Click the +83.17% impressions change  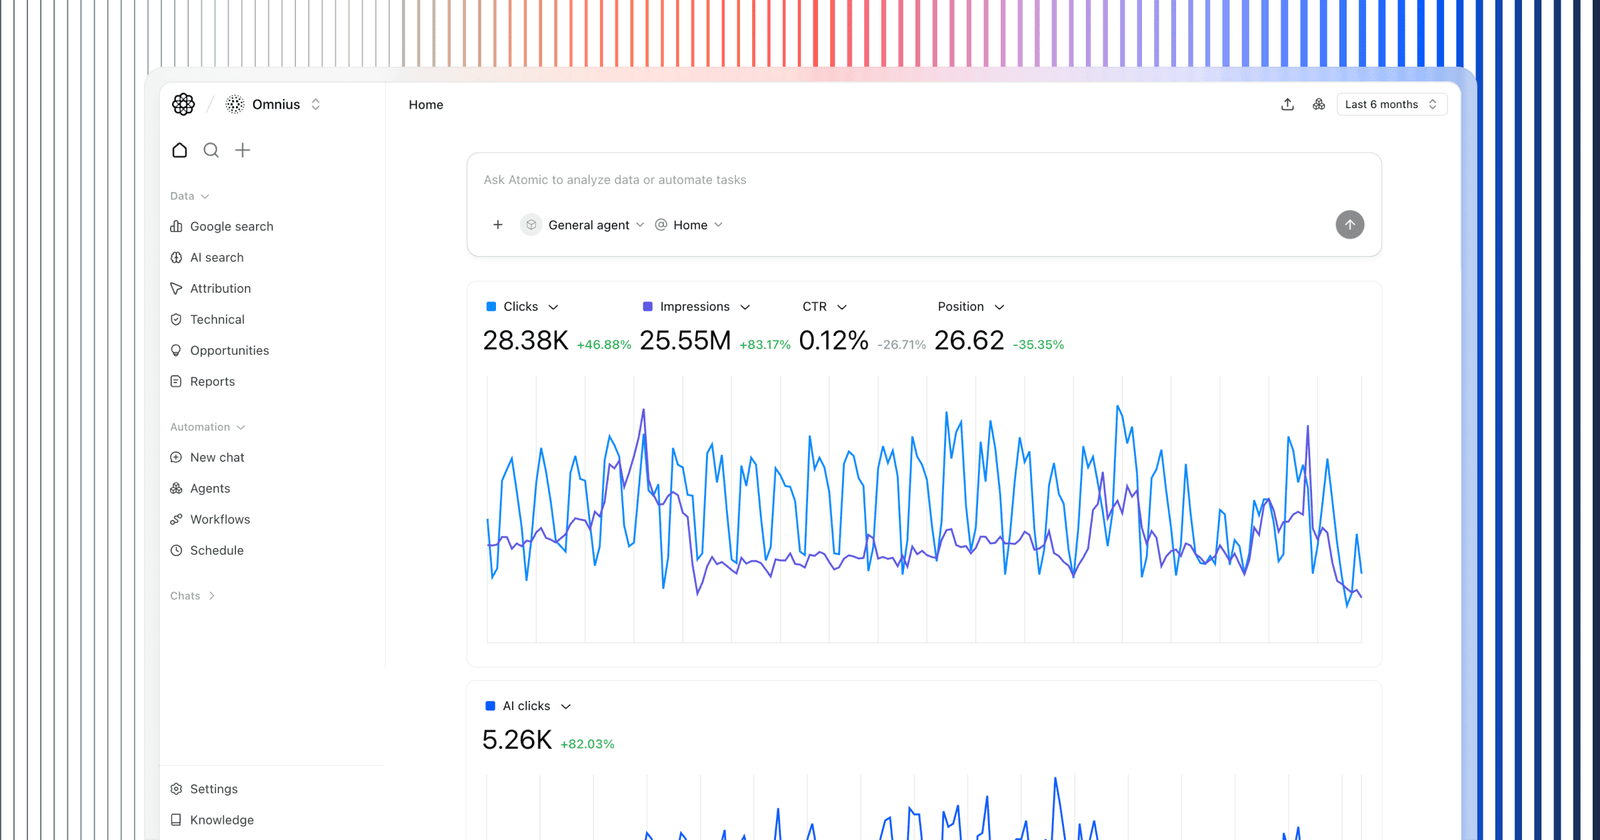coord(765,345)
